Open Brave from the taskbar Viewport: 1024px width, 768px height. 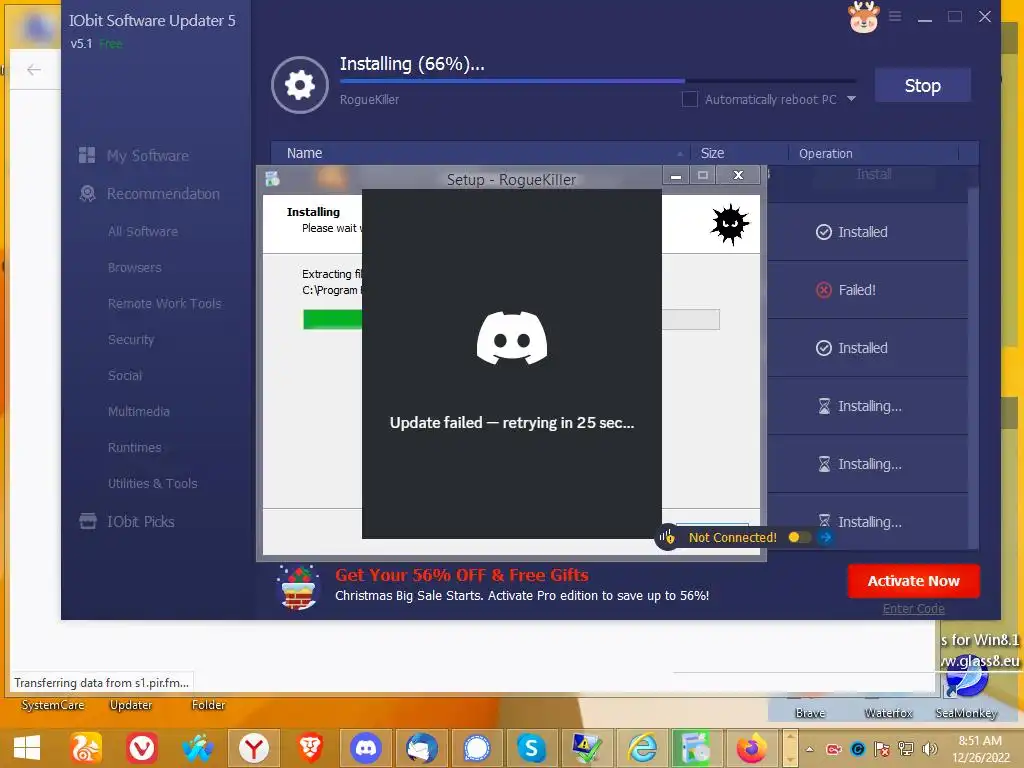pos(310,748)
